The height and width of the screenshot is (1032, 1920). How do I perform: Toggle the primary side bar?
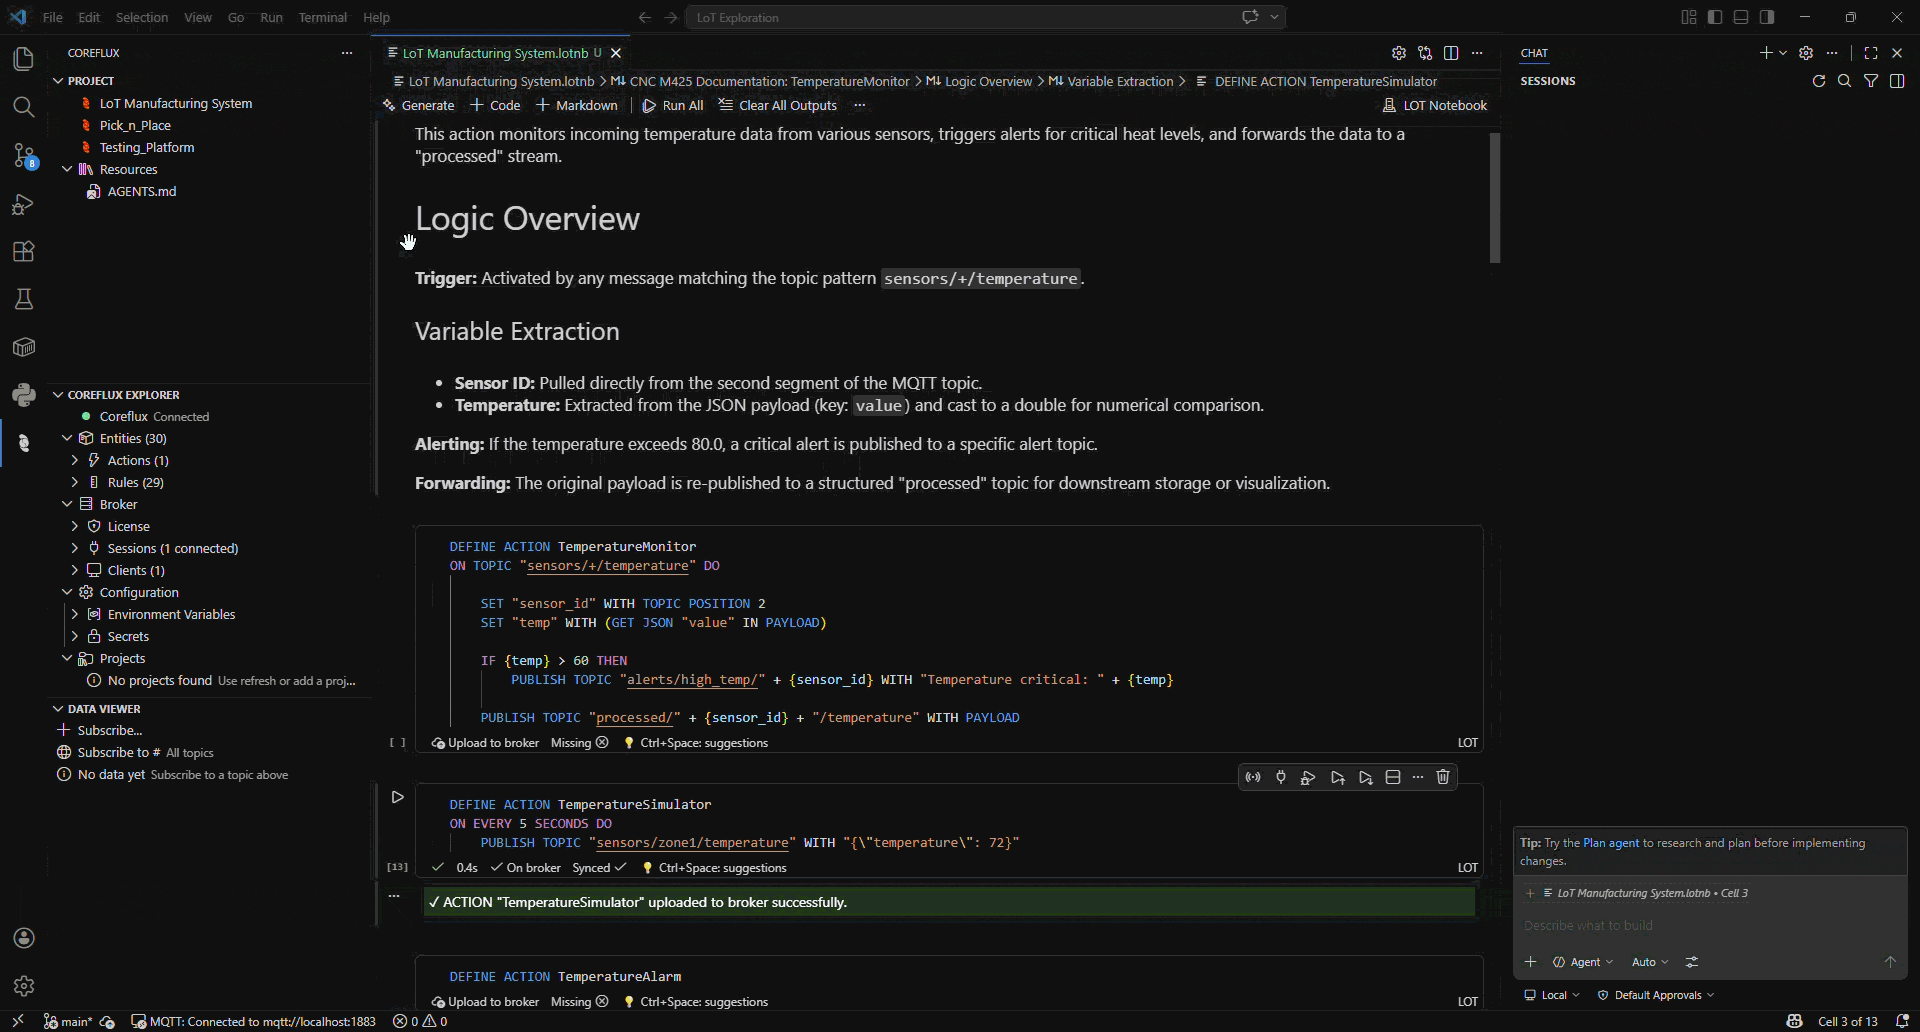coord(1714,17)
